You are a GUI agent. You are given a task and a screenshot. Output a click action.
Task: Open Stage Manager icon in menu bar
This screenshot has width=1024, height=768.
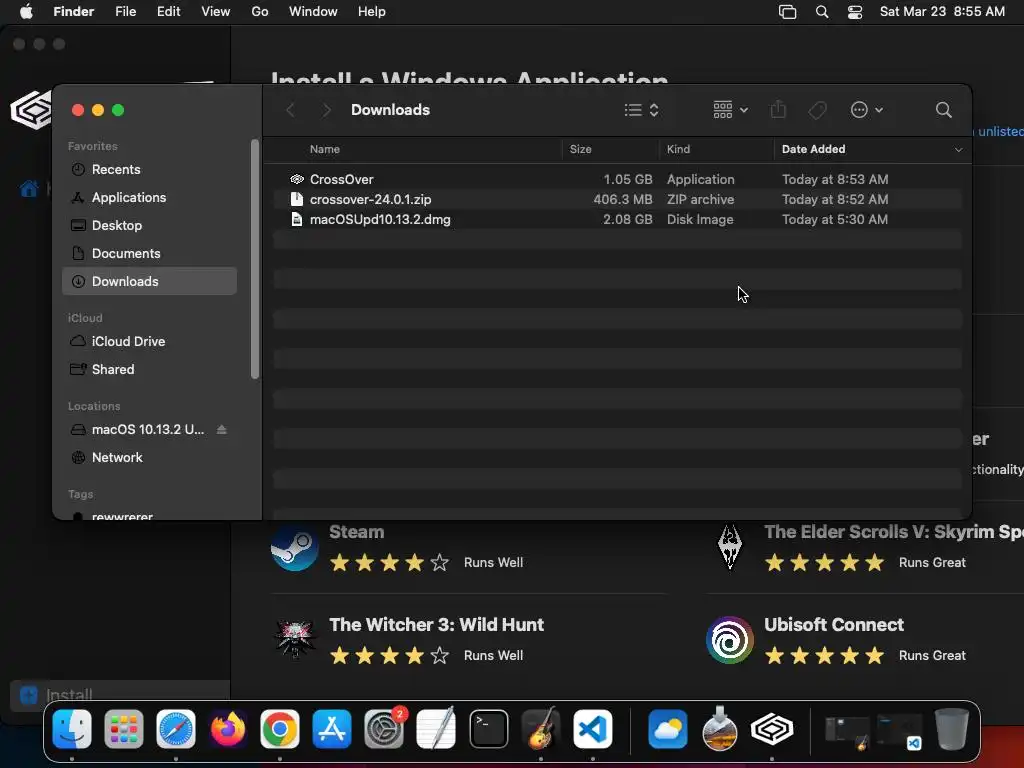[788, 12]
